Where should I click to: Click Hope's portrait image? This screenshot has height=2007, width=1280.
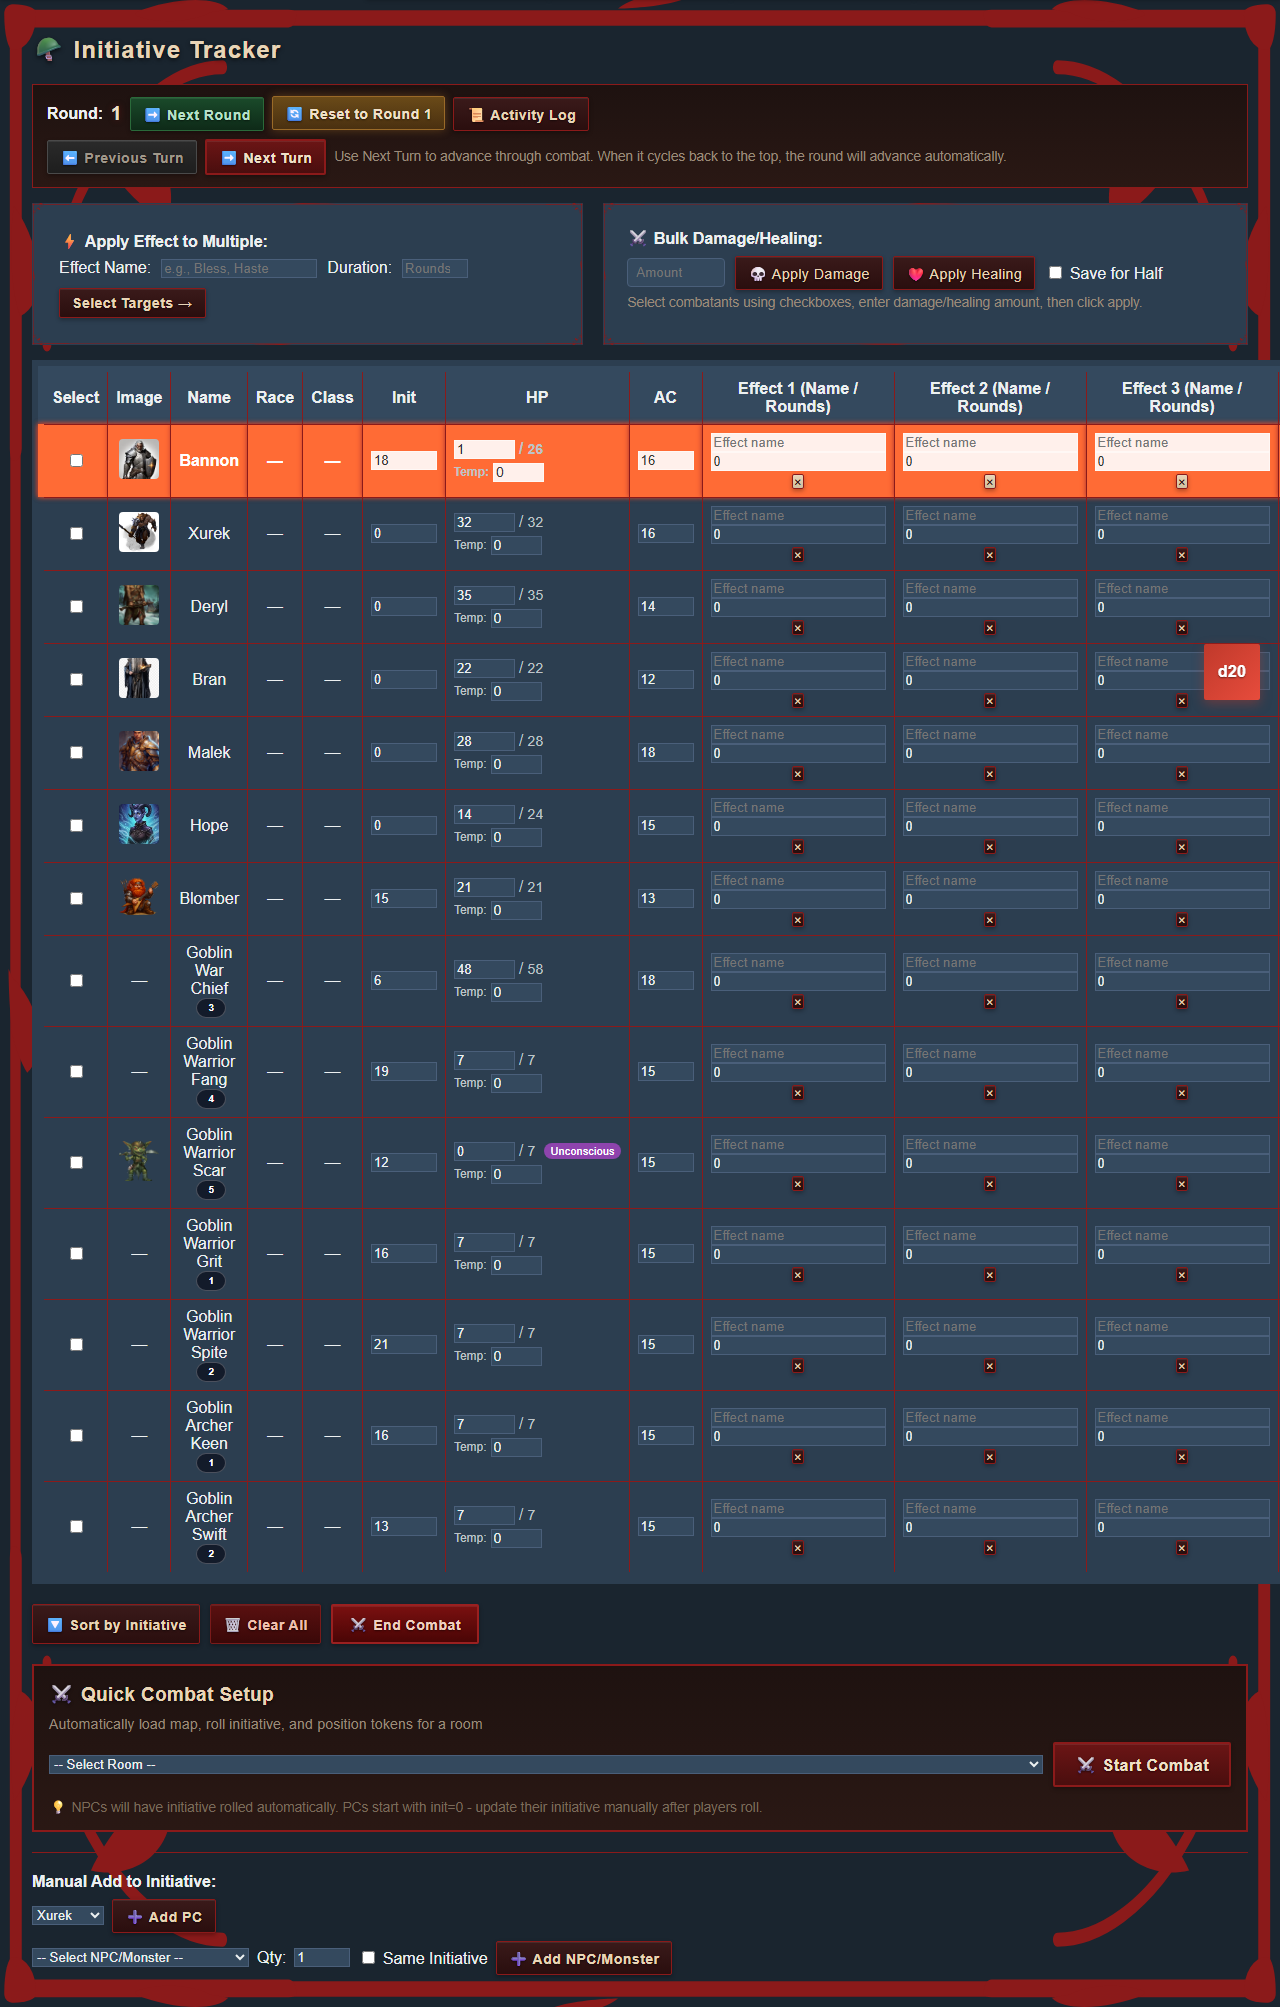pos(139,825)
